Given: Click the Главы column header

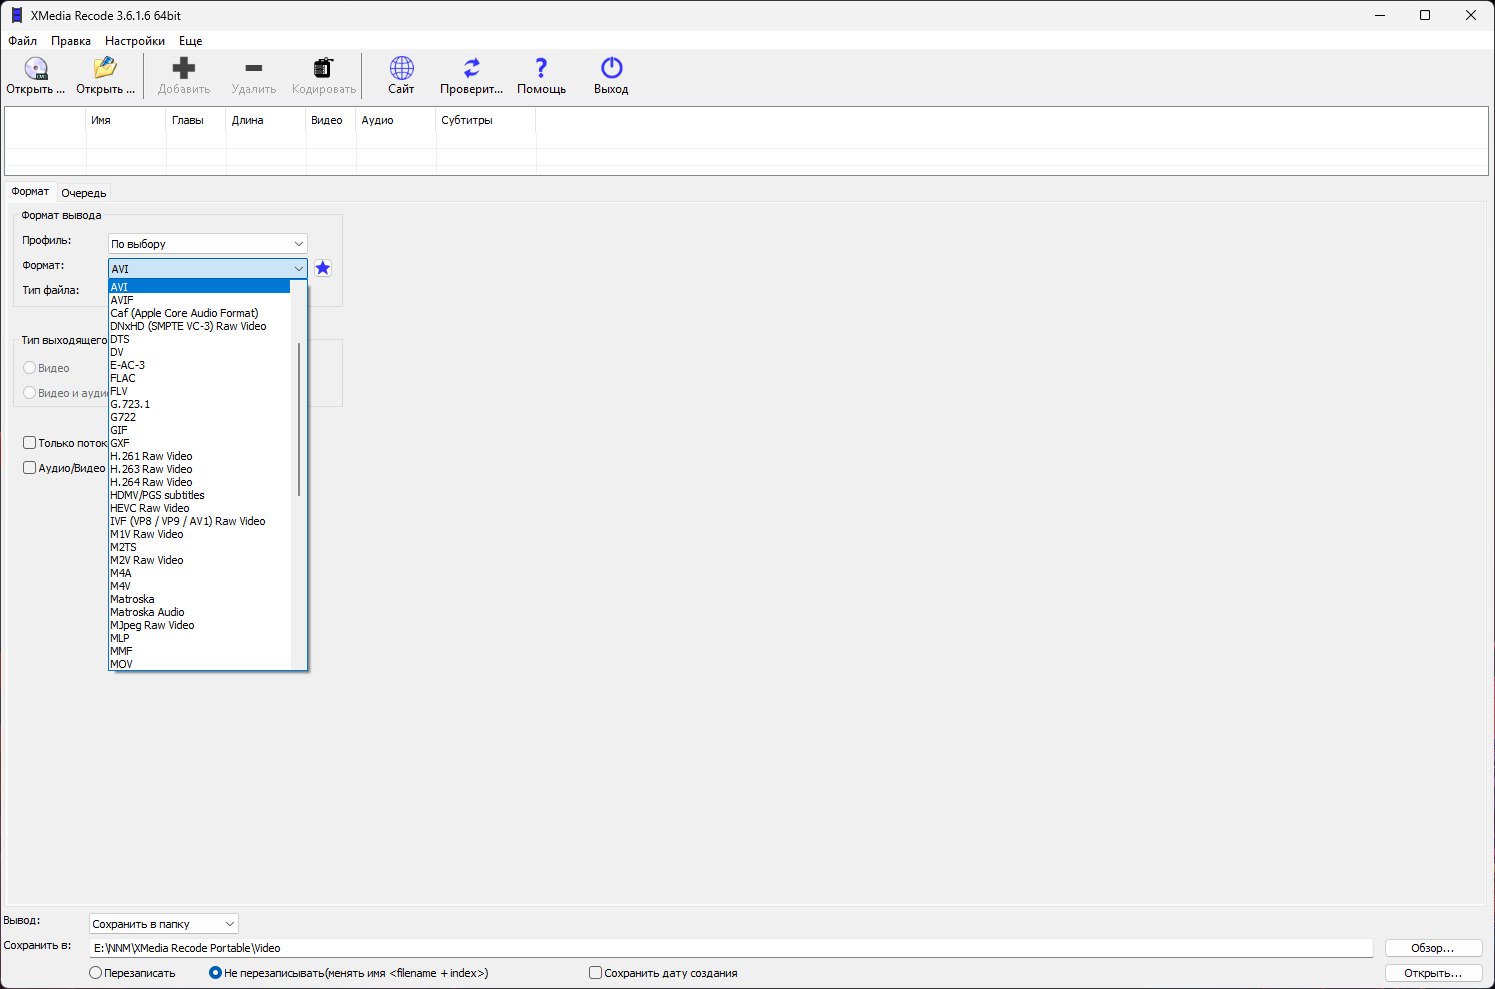Looking at the screenshot, I should [x=196, y=120].
